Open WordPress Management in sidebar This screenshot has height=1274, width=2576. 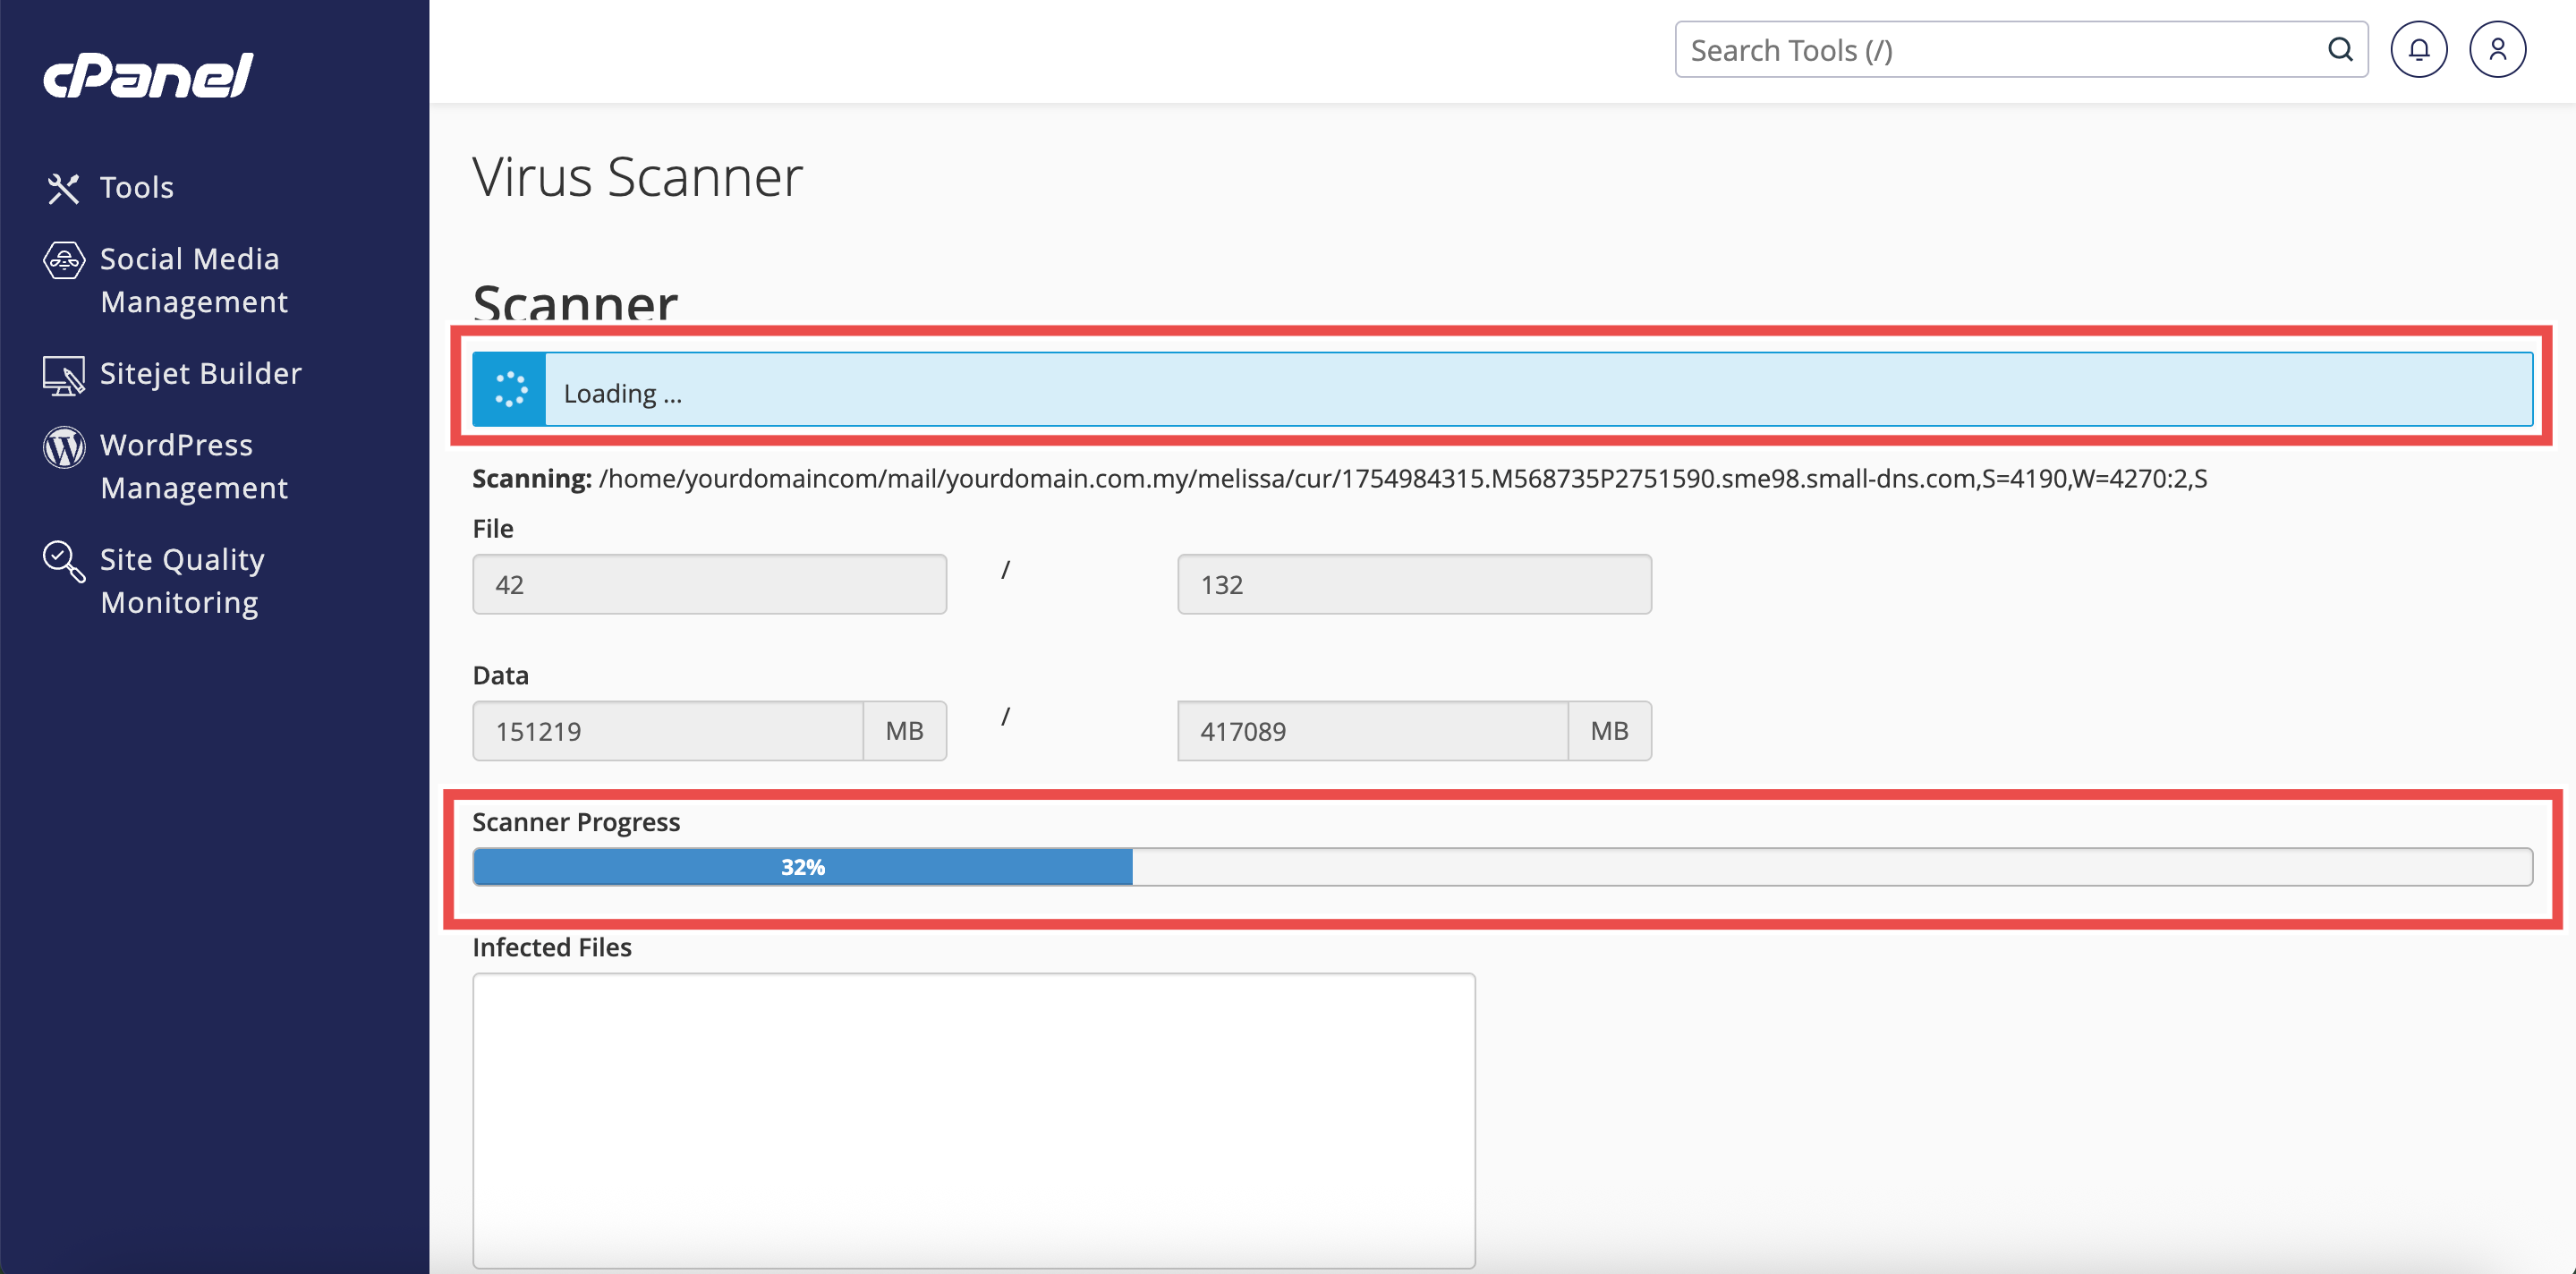point(194,466)
